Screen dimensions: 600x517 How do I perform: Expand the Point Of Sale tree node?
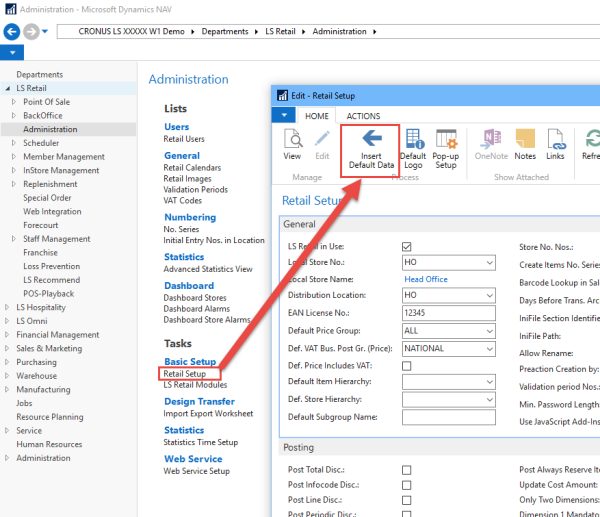click(13, 102)
